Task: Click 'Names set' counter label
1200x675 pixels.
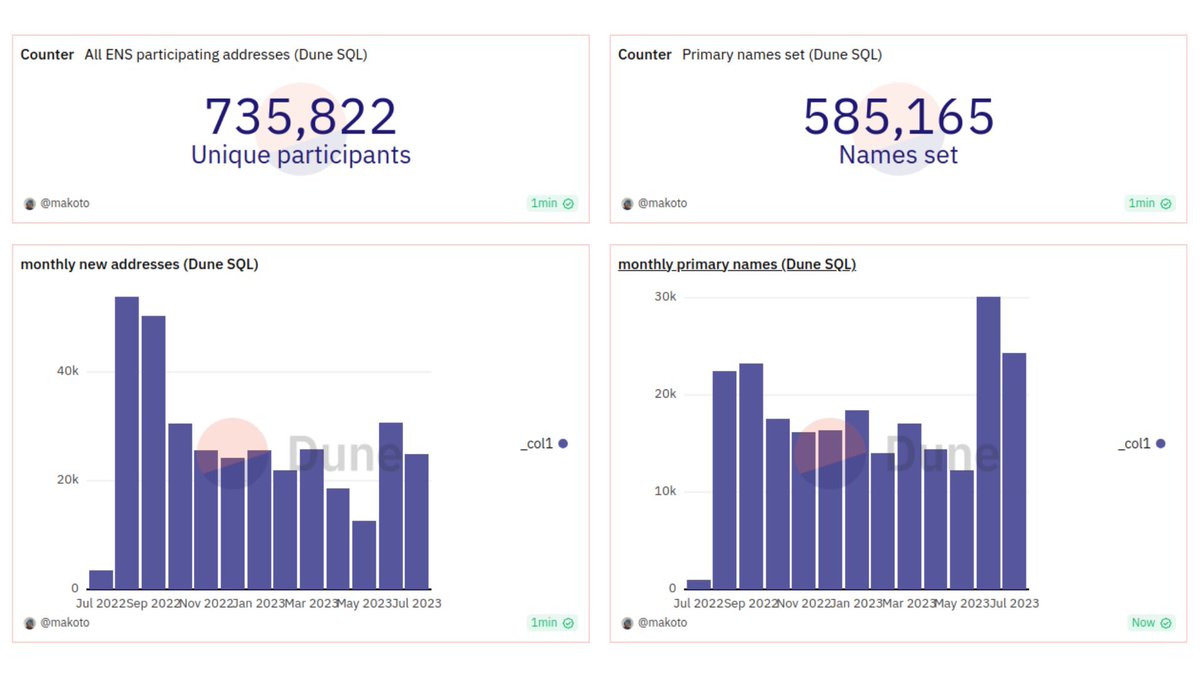Action: pyautogui.click(x=899, y=155)
